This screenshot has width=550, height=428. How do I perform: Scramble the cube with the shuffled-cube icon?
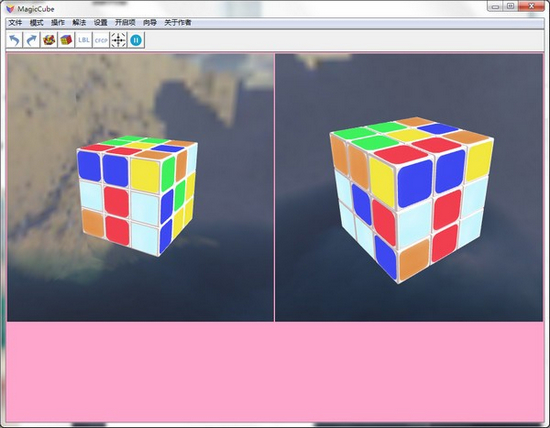(49, 40)
